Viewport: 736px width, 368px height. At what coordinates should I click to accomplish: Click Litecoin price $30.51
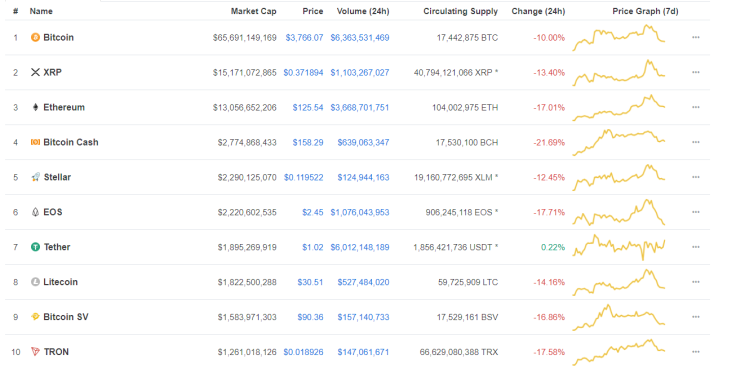click(310, 282)
